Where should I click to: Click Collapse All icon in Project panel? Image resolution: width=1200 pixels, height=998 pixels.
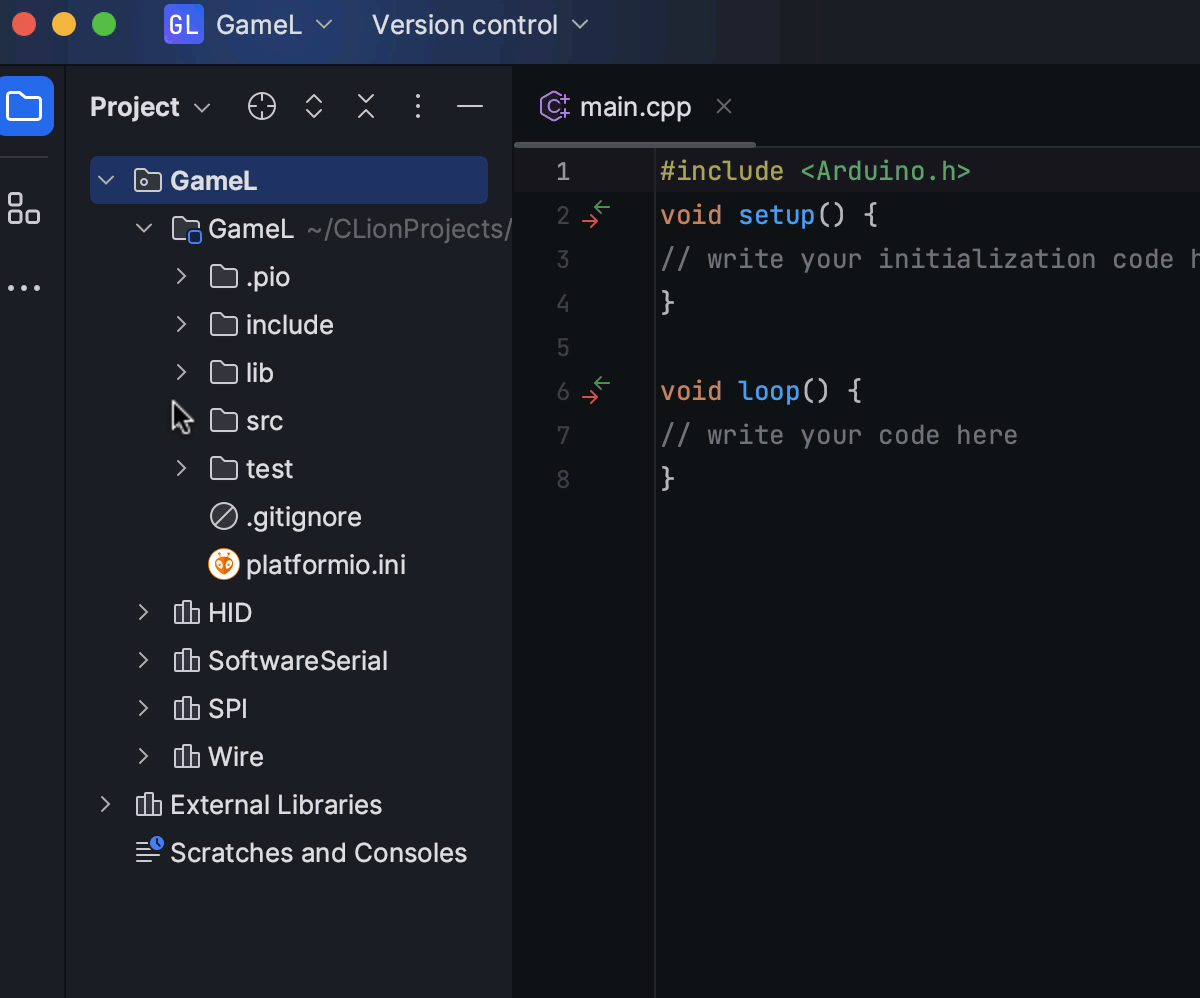click(366, 107)
